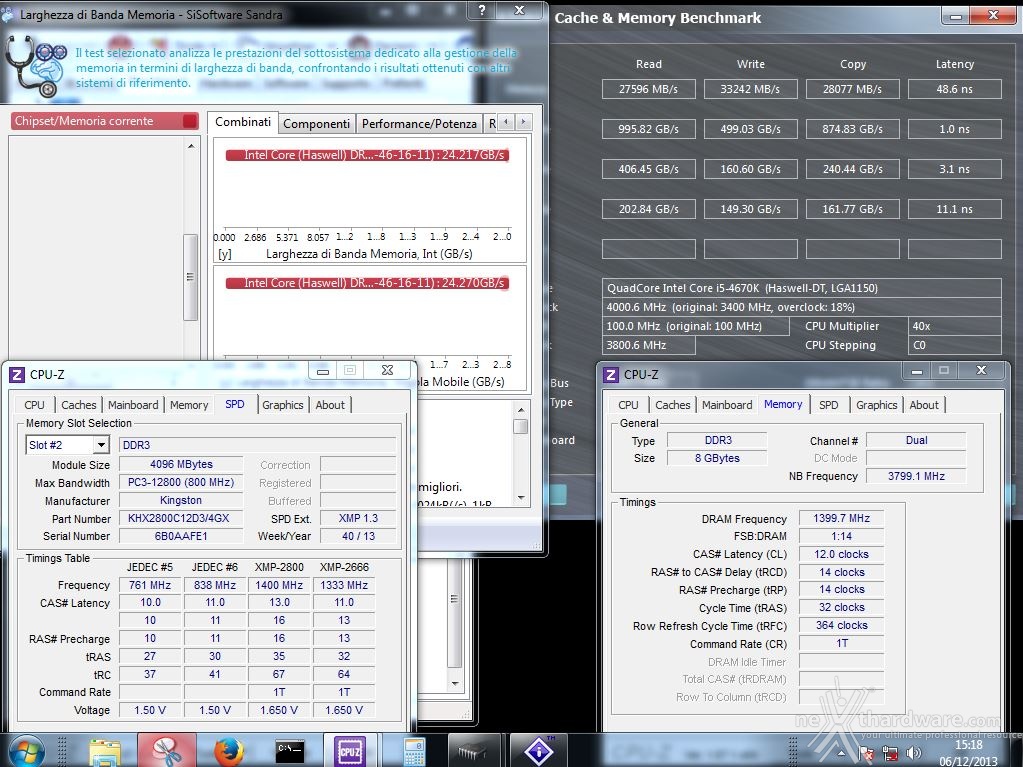Open Mainboard tab in SPD CPU-Z window
This screenshot has width=1023, height=767.
pyautogui.click(x=133, y=404)
